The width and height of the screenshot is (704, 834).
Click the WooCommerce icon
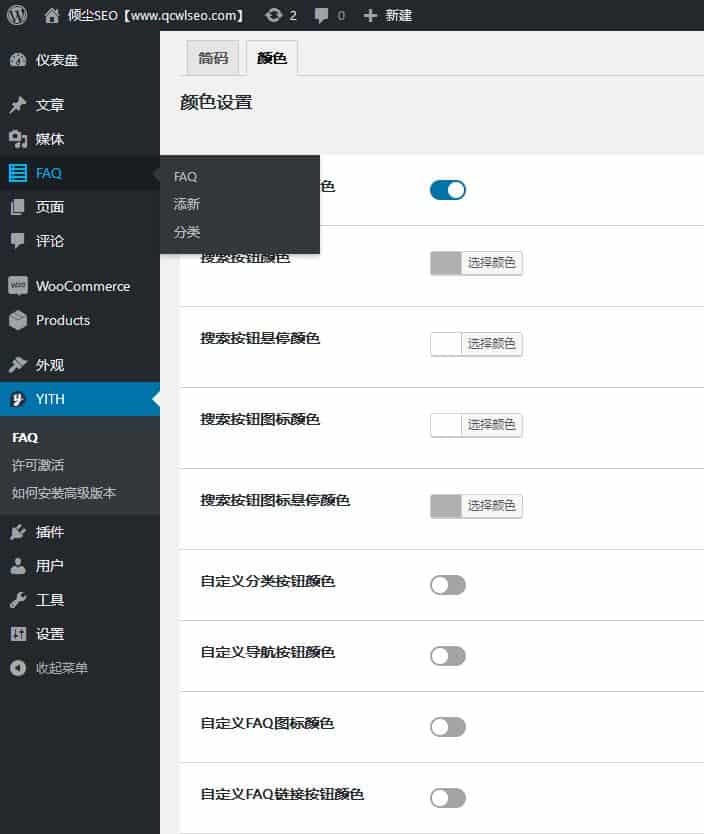click(x=18, y=286)
